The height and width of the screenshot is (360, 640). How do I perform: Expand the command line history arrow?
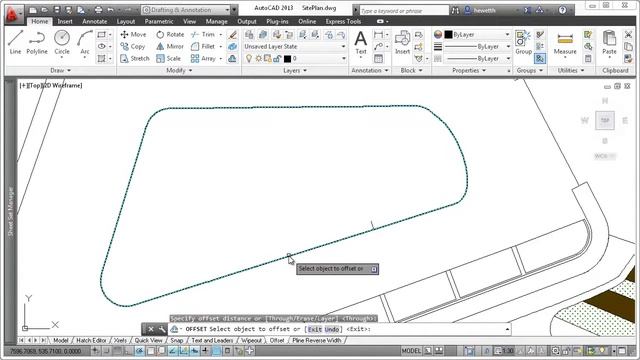[x=507, y=329]
